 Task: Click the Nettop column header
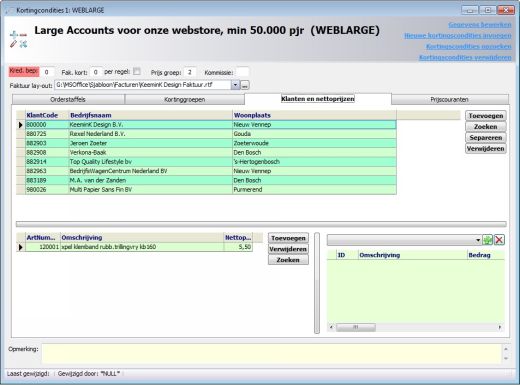tap(238, 238)
